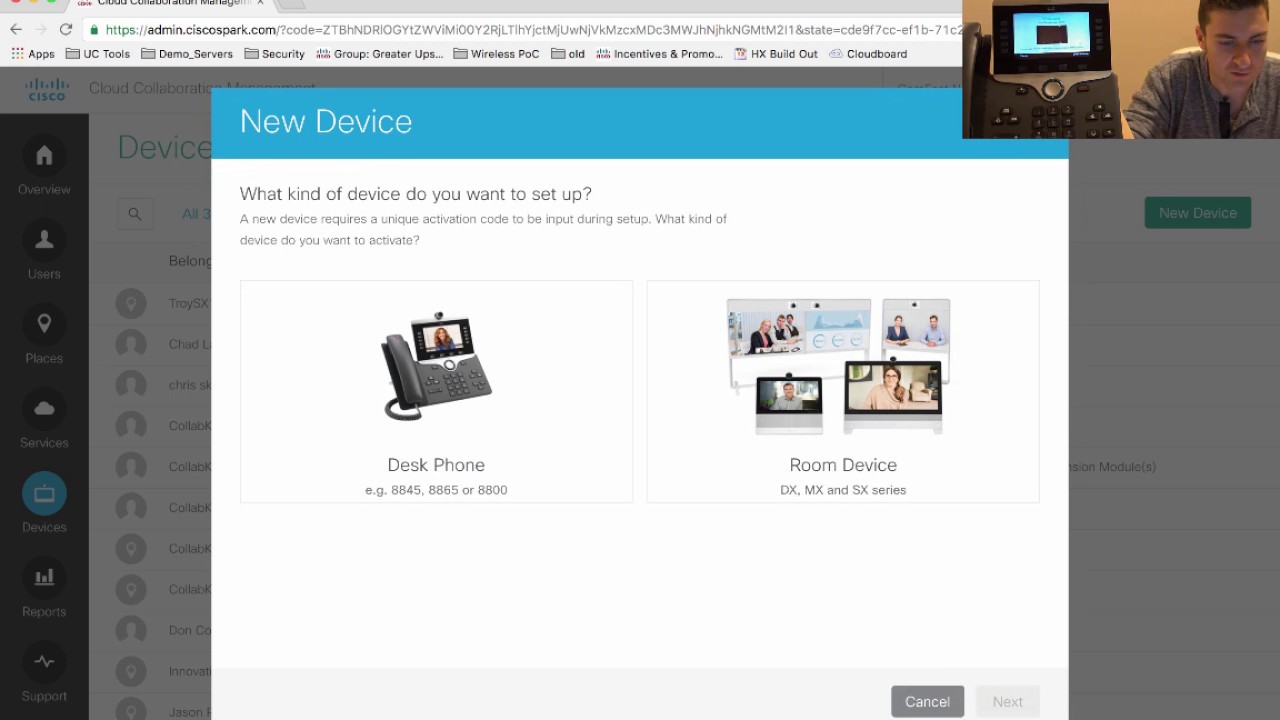Open the old bookmark folder
The height and width of the screenshot is (720, 1280).
(568, 54)
